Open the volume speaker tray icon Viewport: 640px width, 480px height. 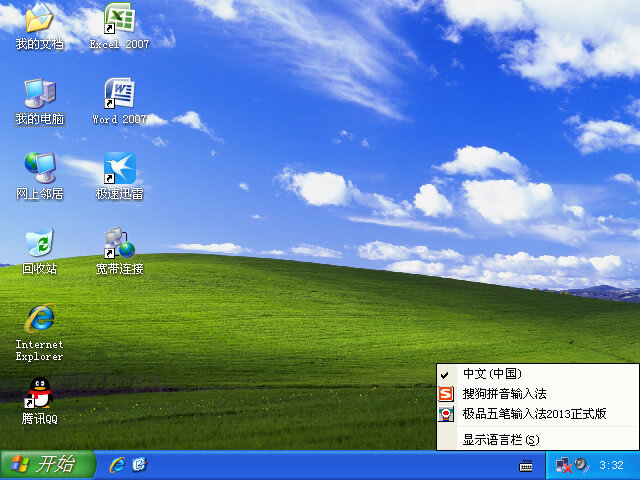[581, 464]
